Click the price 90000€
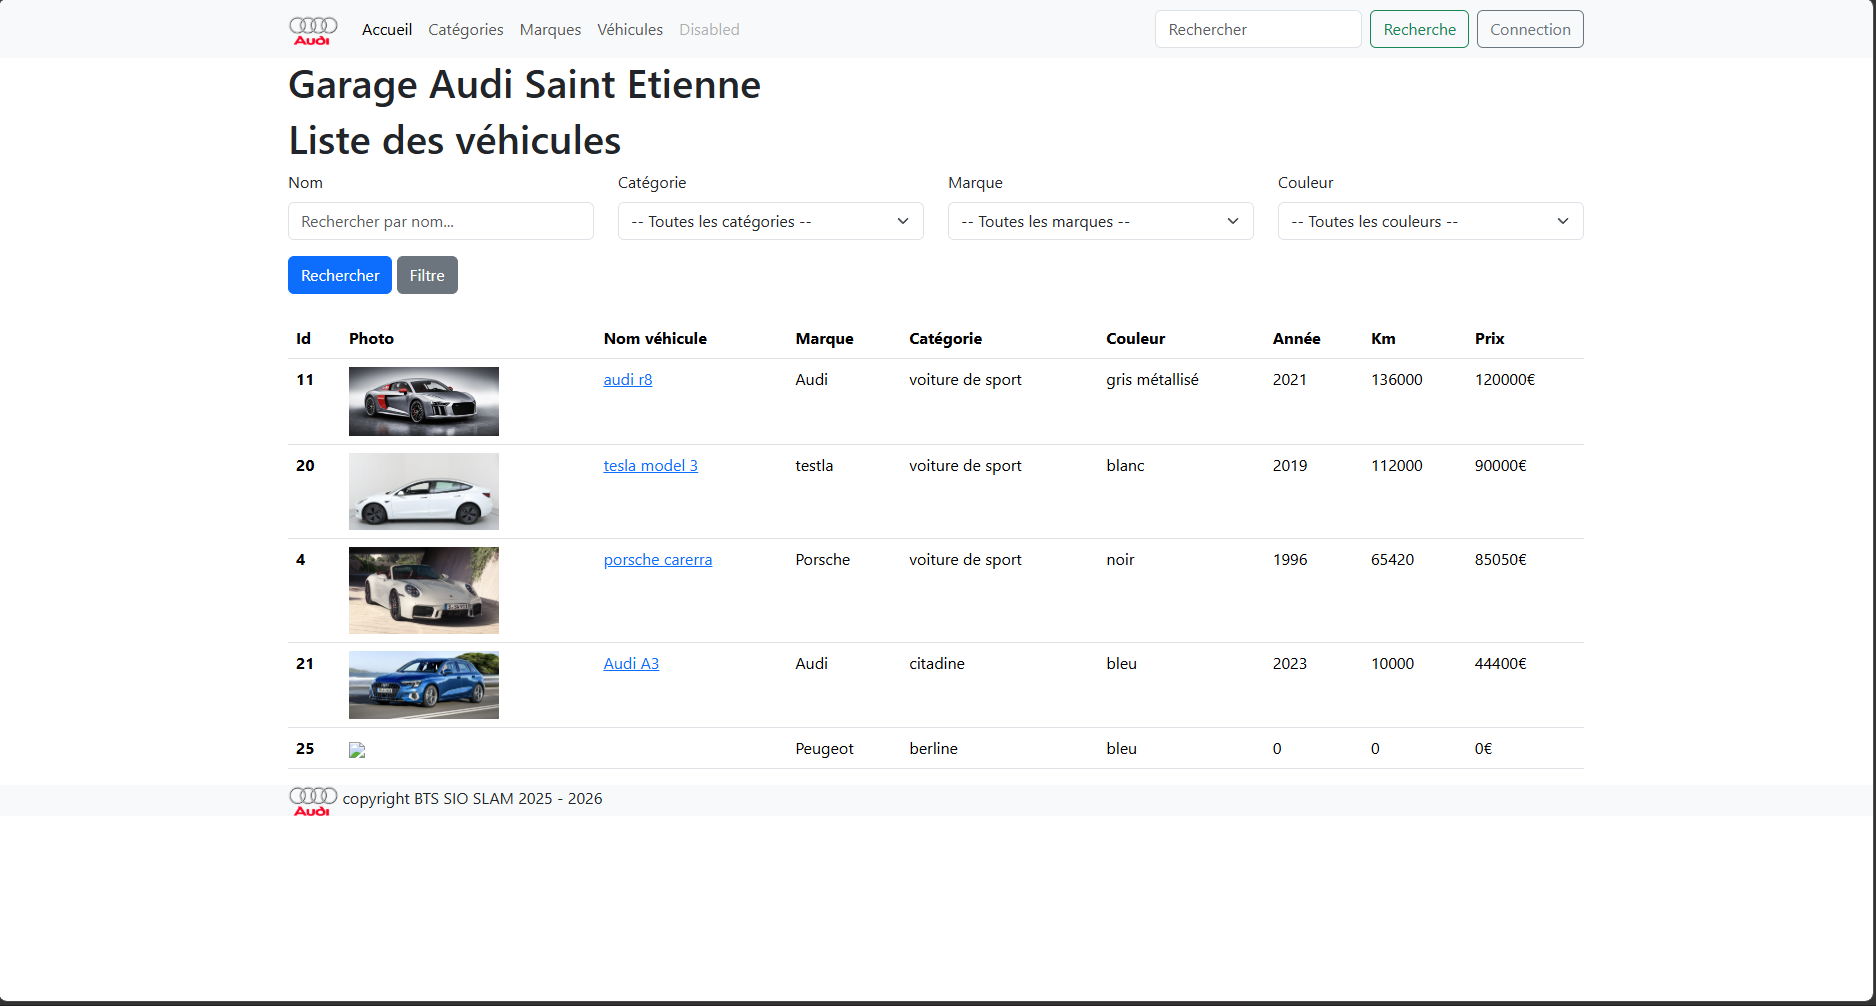Screen dimensions: 1876x1006 (x=1500, y=466)
